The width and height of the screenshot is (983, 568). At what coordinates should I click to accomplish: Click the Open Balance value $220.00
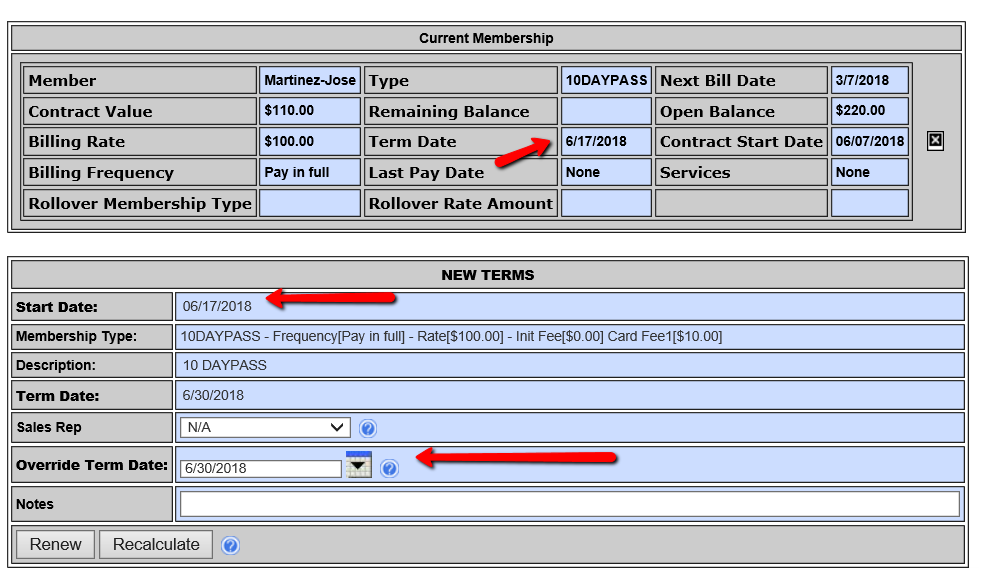(x=869, y=111)
